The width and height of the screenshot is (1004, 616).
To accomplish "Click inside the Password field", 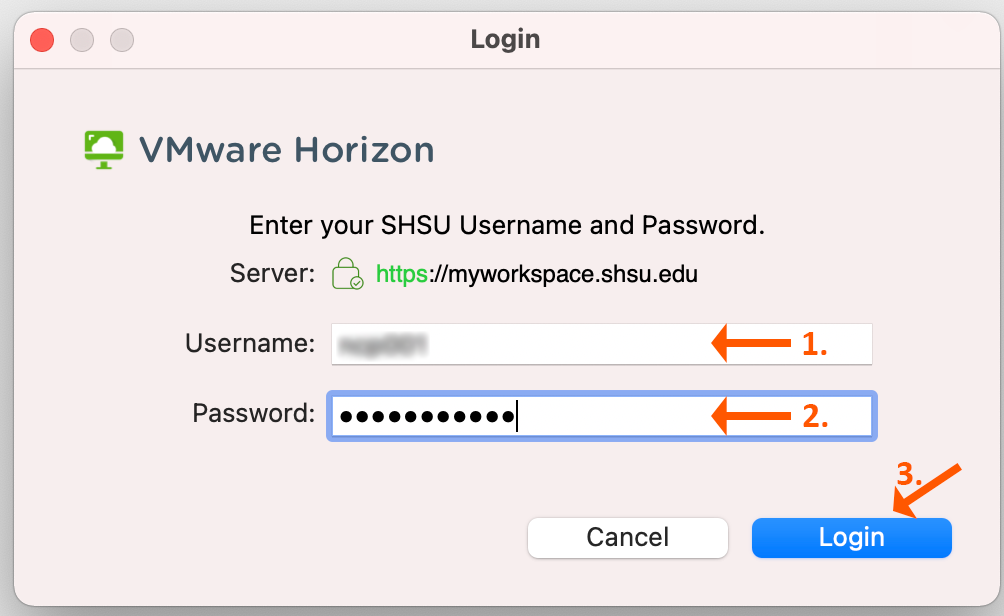I will click(x=600, y=415).
